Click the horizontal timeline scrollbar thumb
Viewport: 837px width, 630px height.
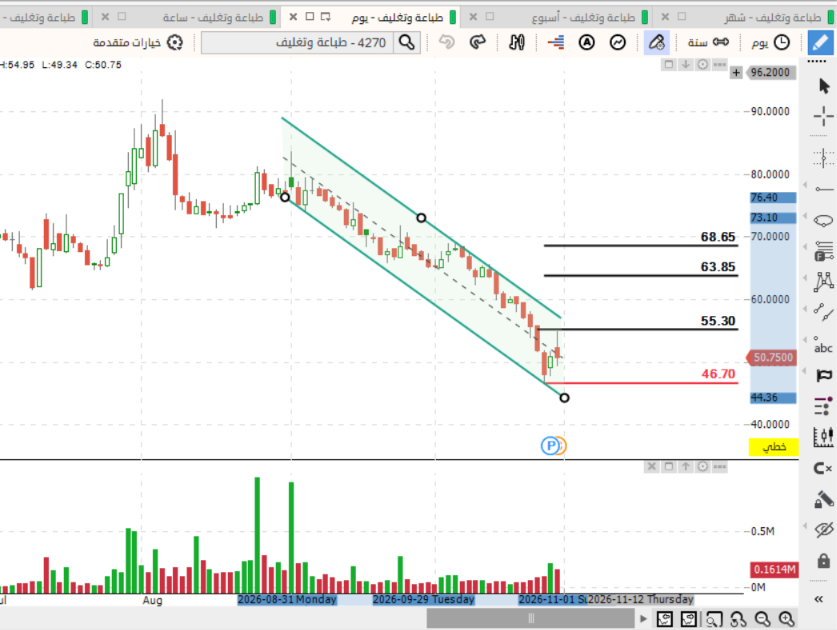(531, 619)
